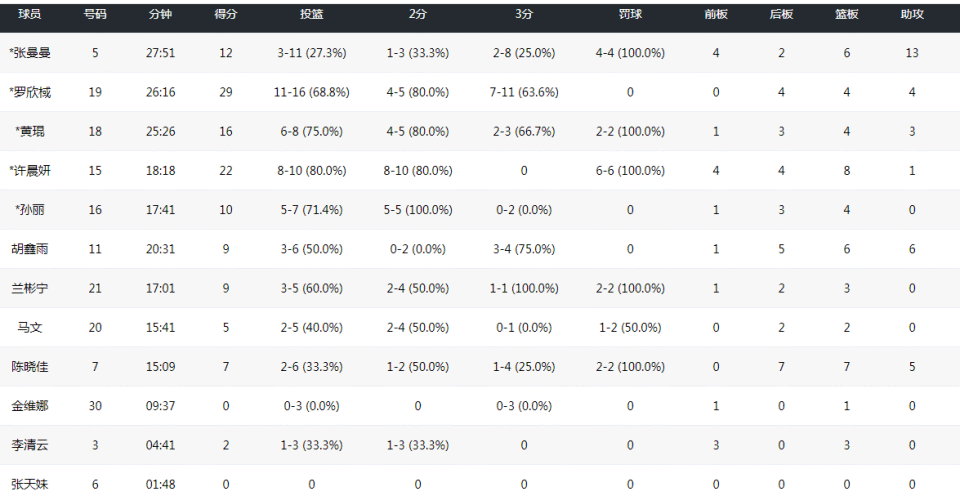Sort table by 得分 header
The image size is (960, 496).
tap(225, 16)
